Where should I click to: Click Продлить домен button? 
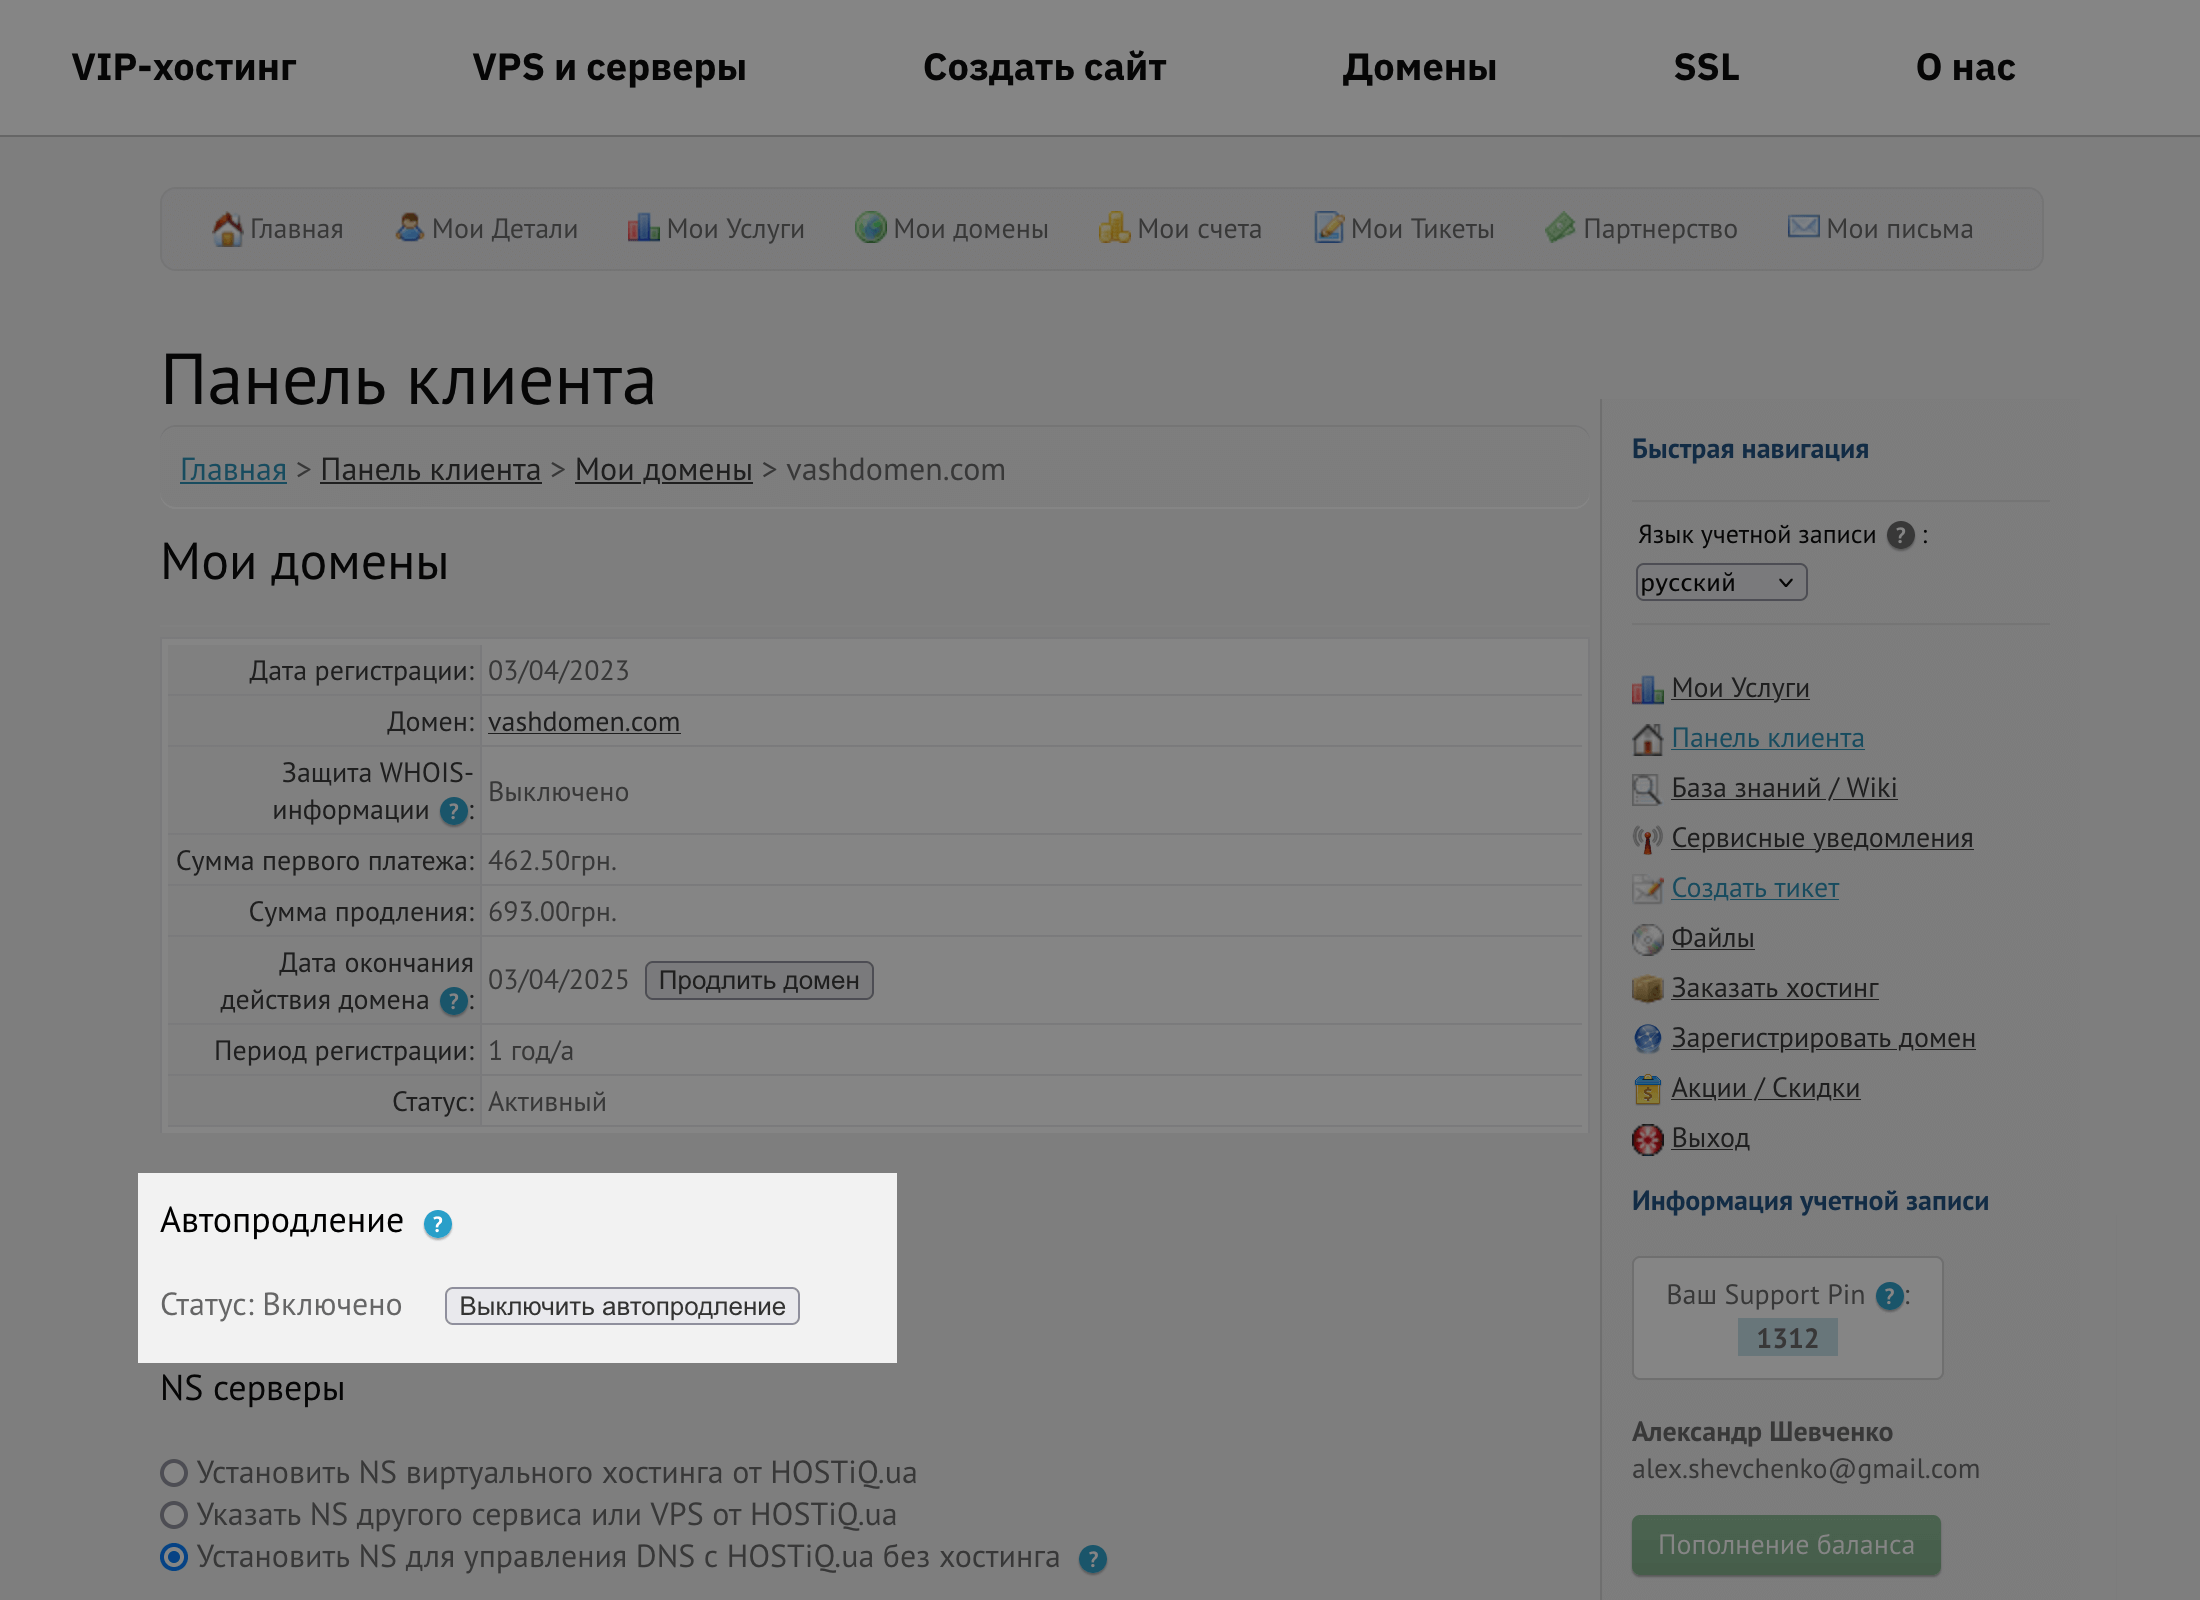click(x=760, y=980)
